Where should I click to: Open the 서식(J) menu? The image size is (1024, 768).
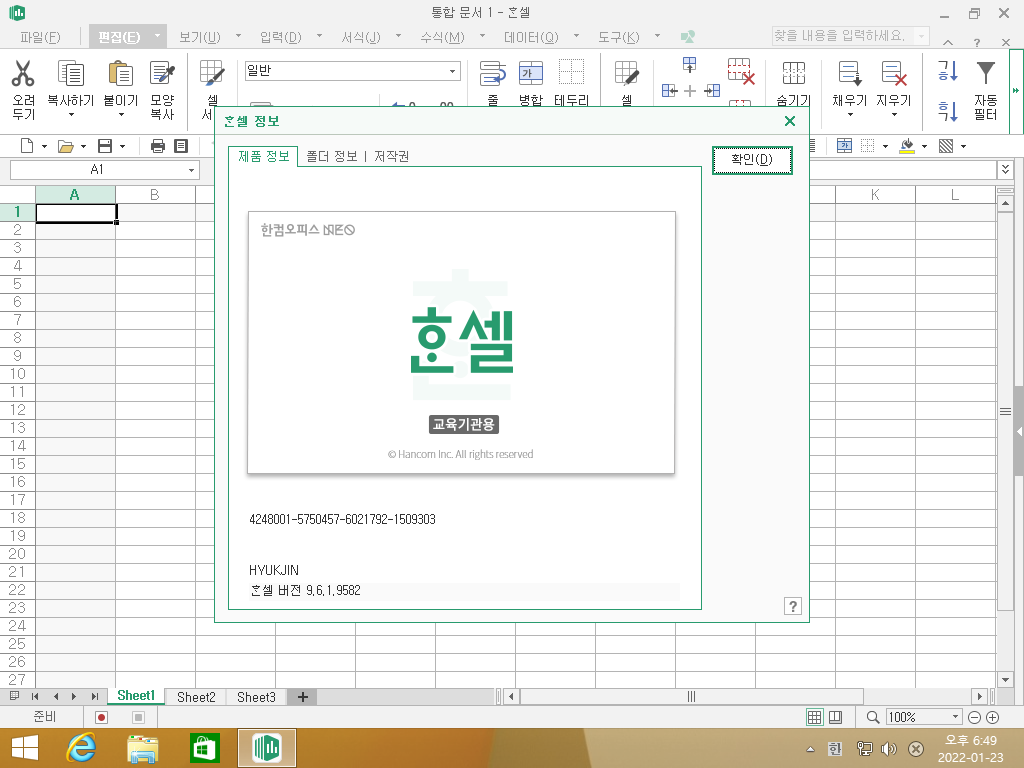point(361,37)
